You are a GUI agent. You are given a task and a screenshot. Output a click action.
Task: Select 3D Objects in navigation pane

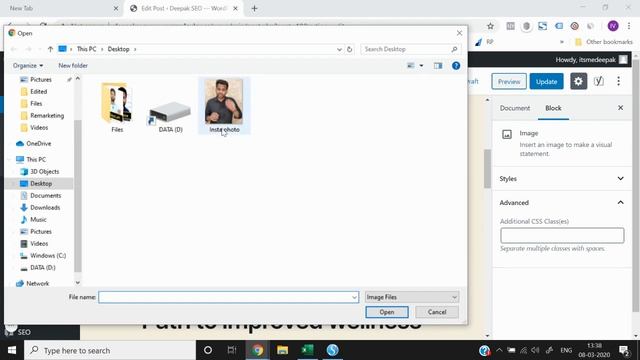44,171
